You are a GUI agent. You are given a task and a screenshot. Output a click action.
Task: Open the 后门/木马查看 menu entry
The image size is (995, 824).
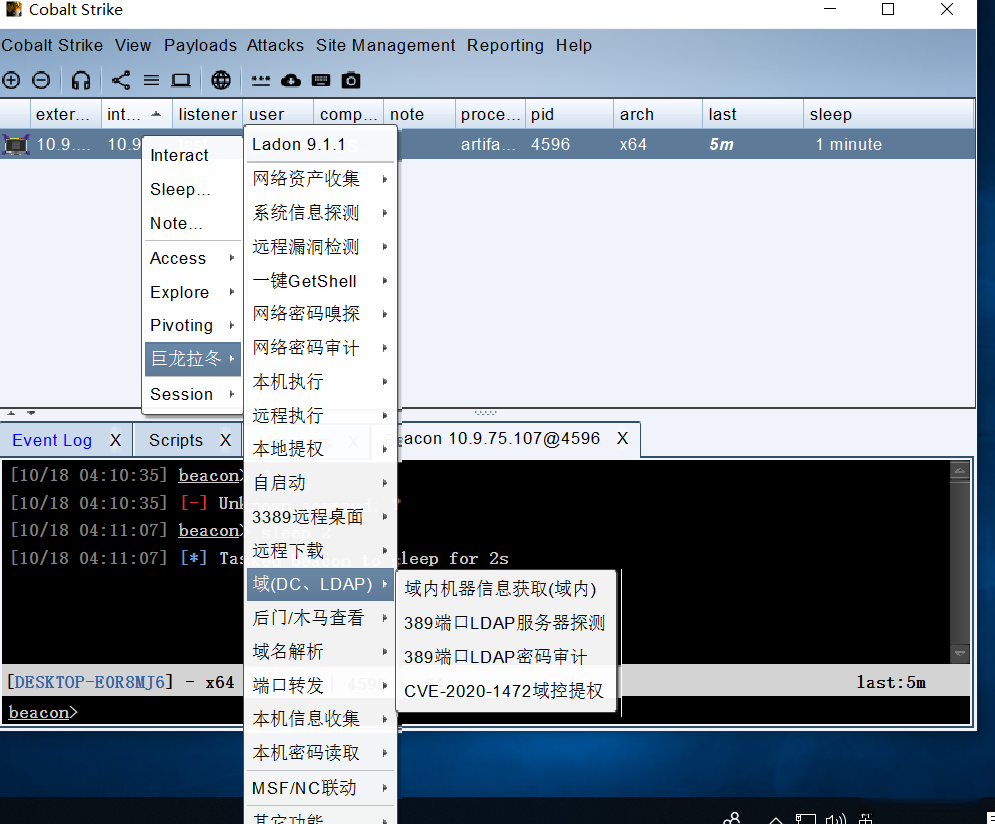[x=320, y=618]
